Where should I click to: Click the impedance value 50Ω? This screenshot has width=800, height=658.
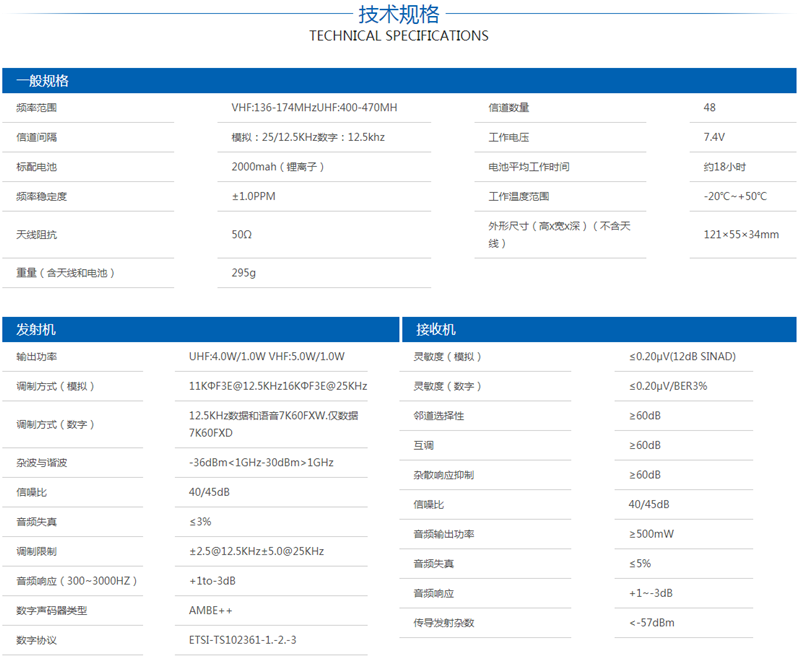(242, 235)
